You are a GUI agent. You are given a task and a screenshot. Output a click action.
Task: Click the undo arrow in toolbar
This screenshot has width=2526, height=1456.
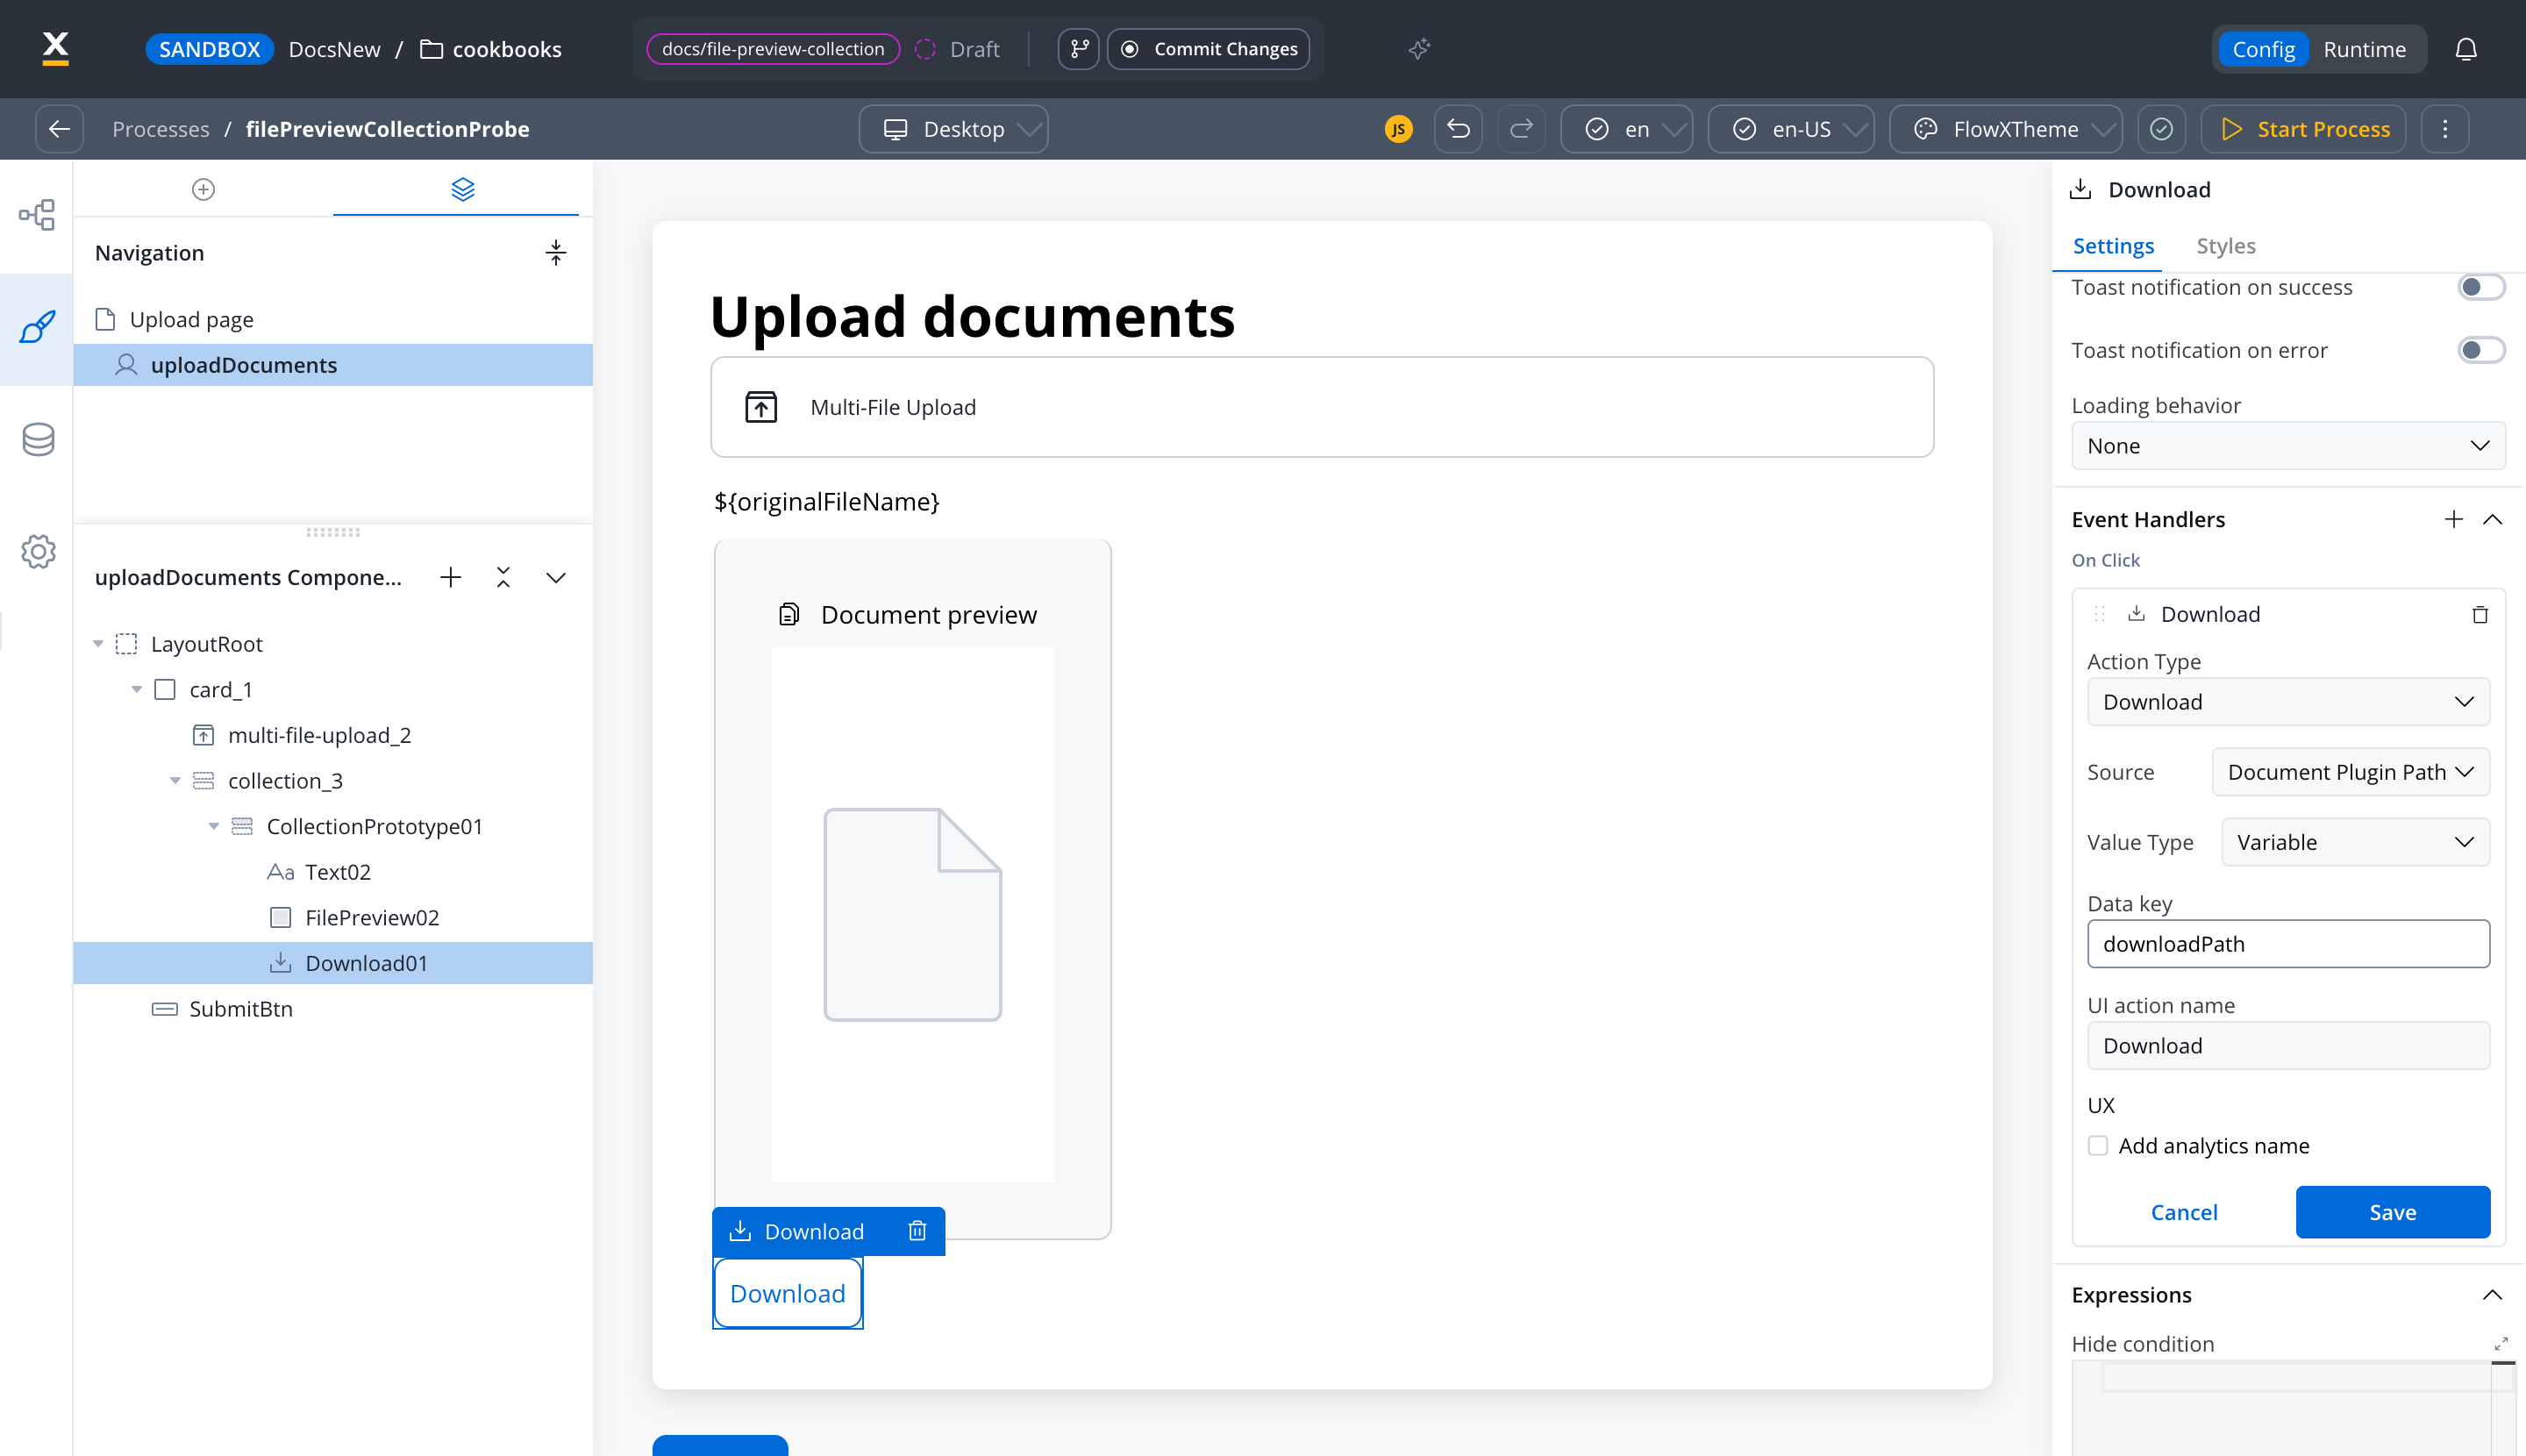coord(1458,129)
